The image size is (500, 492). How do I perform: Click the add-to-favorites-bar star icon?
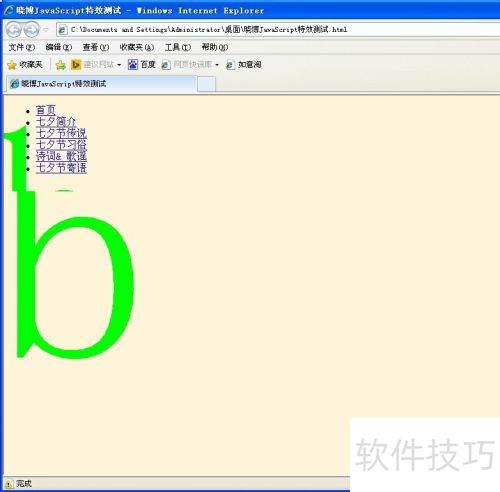click(61, 65)
